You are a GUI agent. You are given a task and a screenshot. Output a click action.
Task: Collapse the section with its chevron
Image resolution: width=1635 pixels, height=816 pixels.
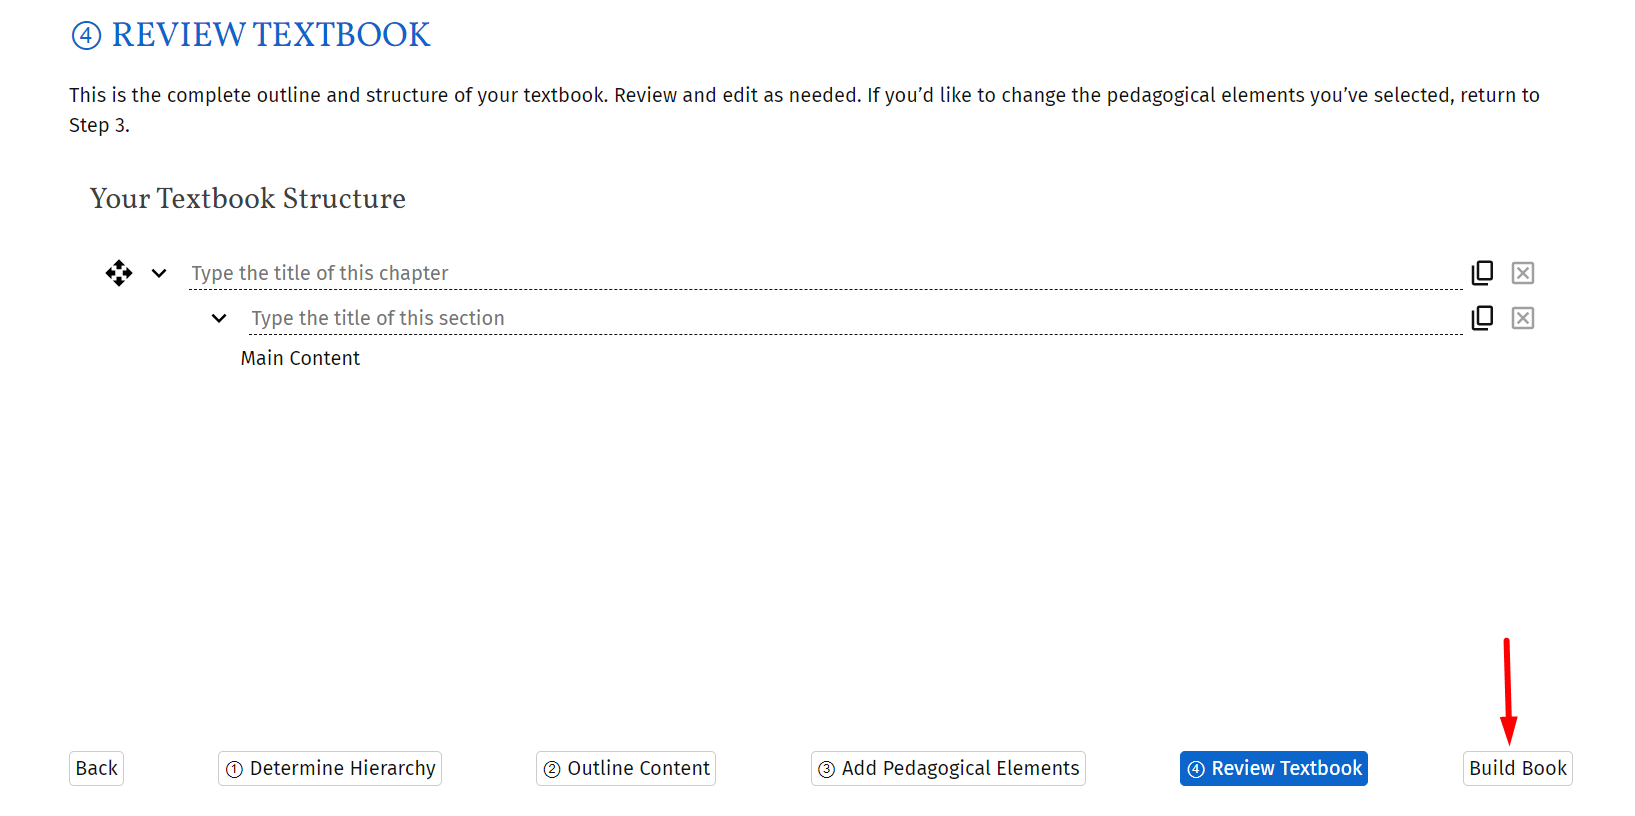click(219, 318)
